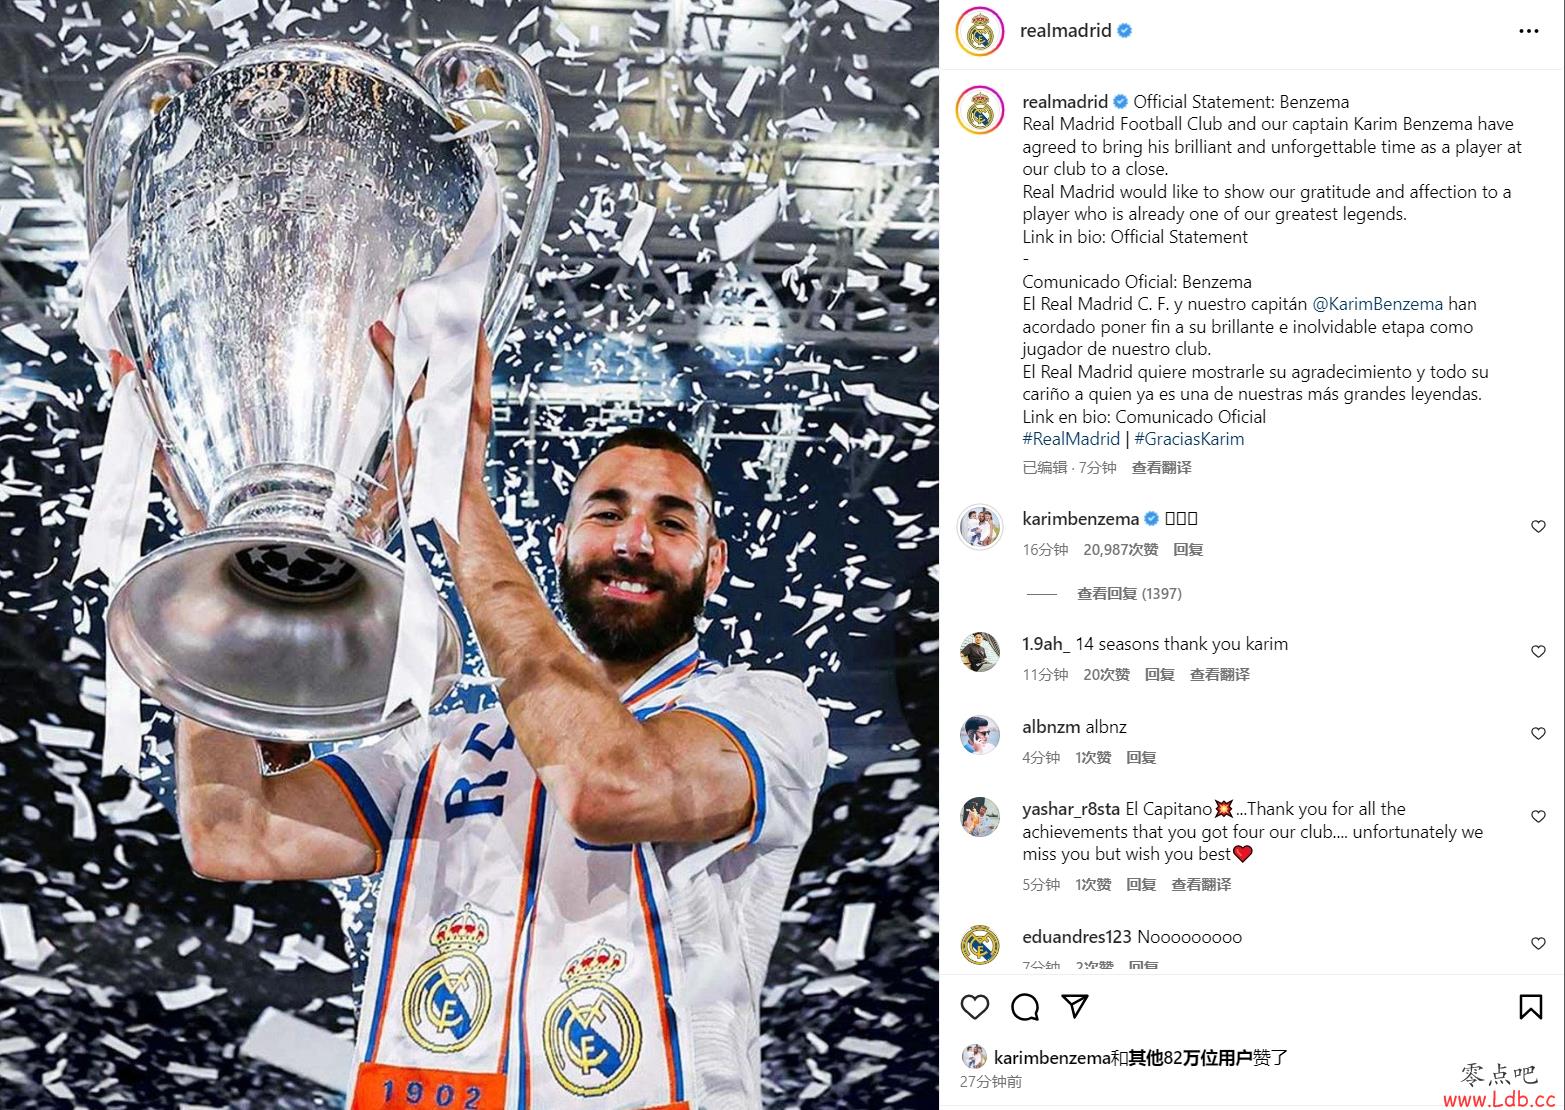The width and height of the screenshot is (1565, 1110).
Task: Click the Benzema trophy photo
Action: 470,555
